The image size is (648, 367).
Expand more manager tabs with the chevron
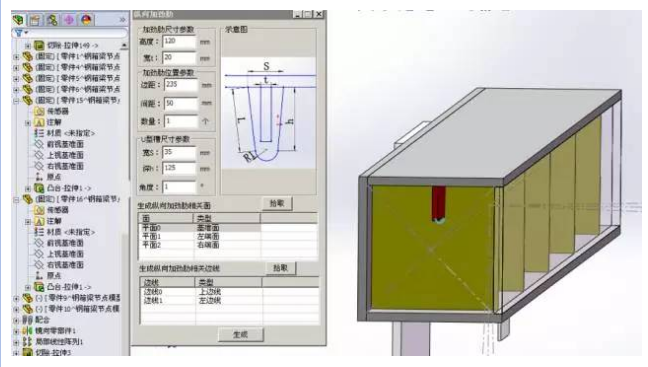tap(122, 19)
